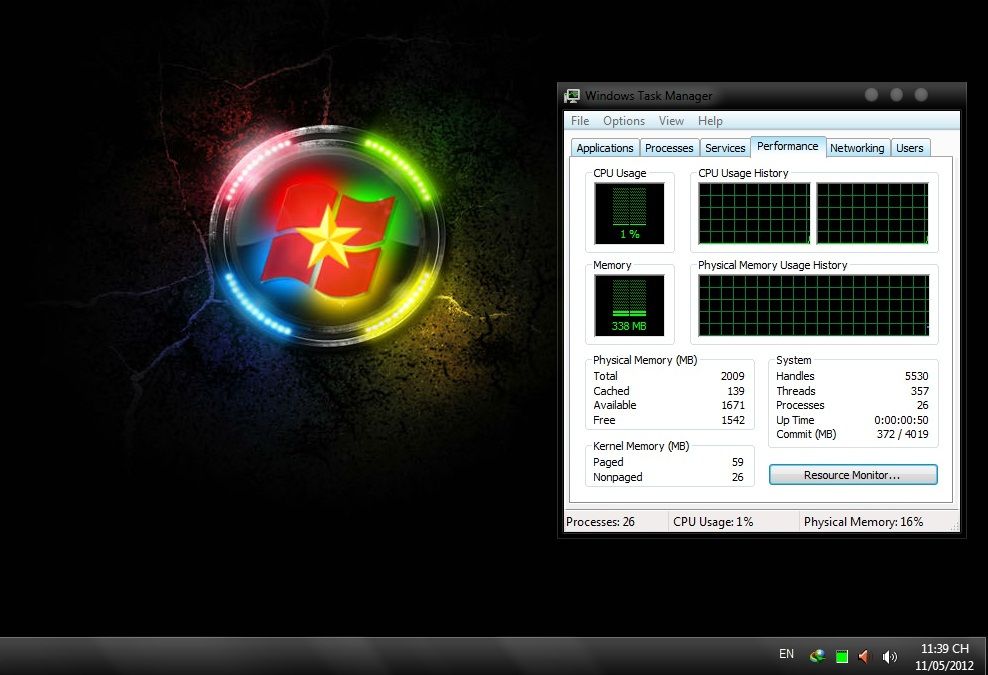
Task: Click the Threads value 357
Action: coord(920,391)
